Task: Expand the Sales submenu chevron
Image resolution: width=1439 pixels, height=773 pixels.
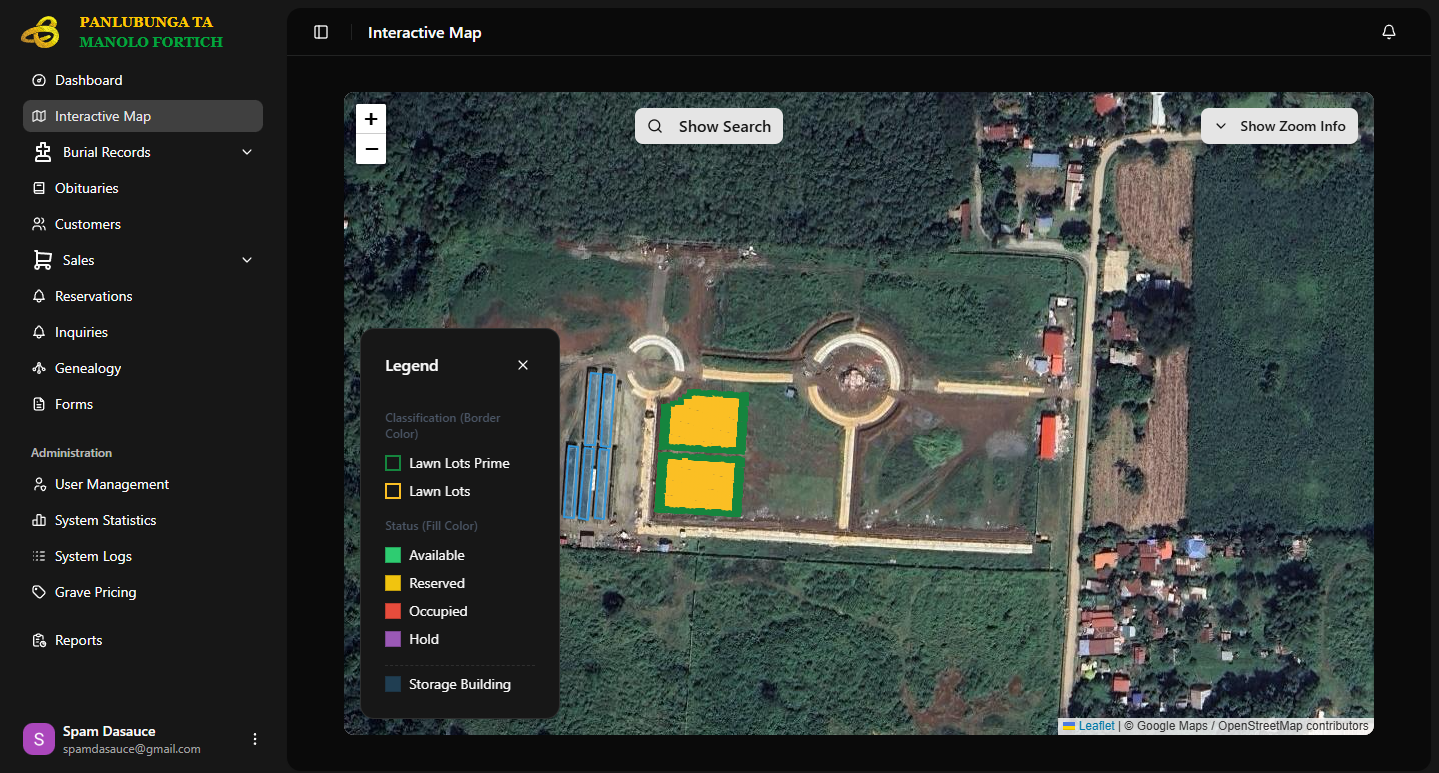Action: tap(247, 260)
